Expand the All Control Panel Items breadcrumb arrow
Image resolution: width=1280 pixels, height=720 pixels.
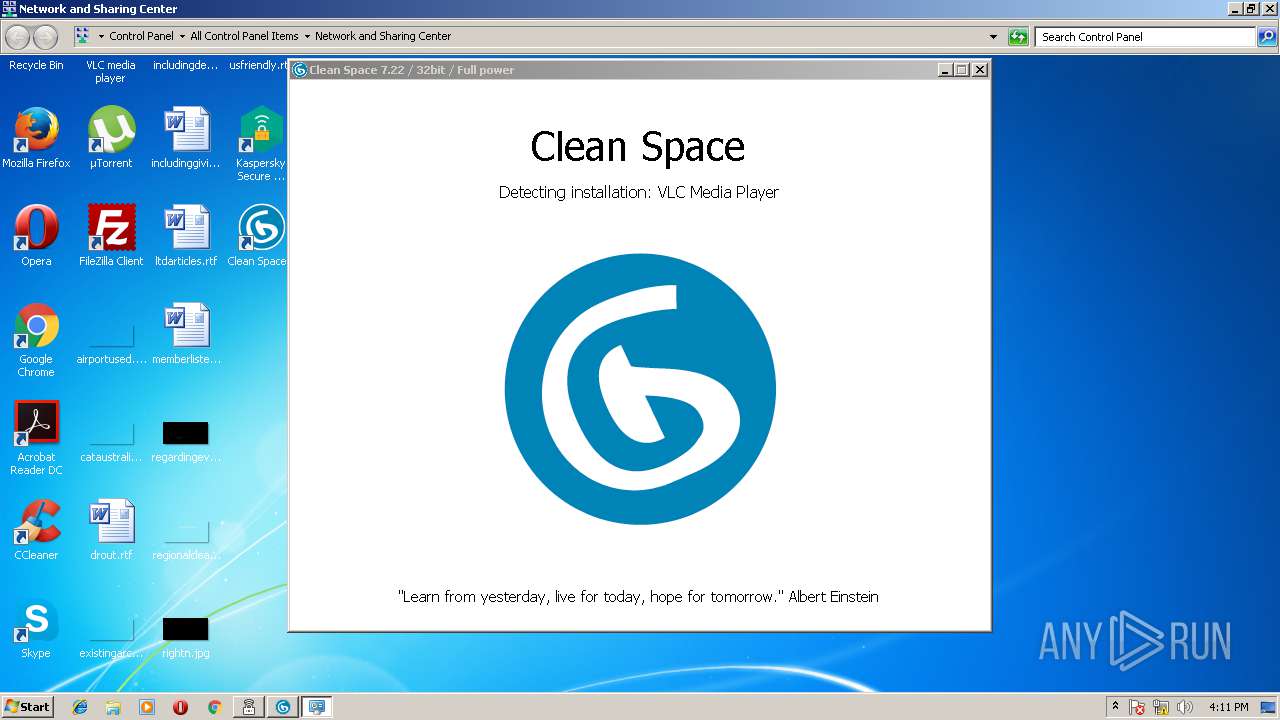pos(307,36)
